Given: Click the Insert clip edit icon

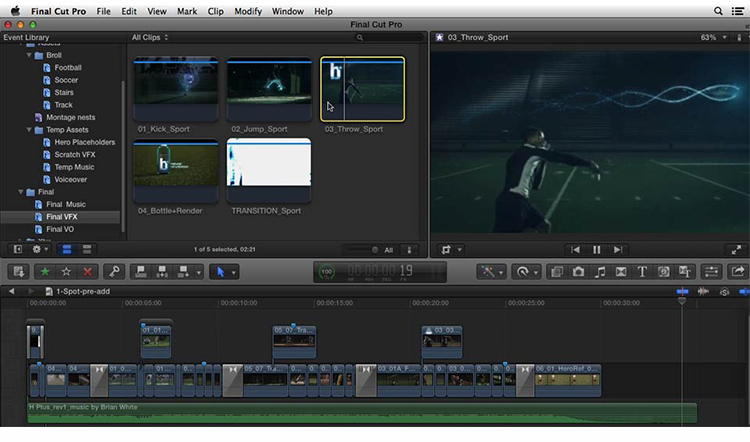Looking at the screenshot, I should coord(162,272).
